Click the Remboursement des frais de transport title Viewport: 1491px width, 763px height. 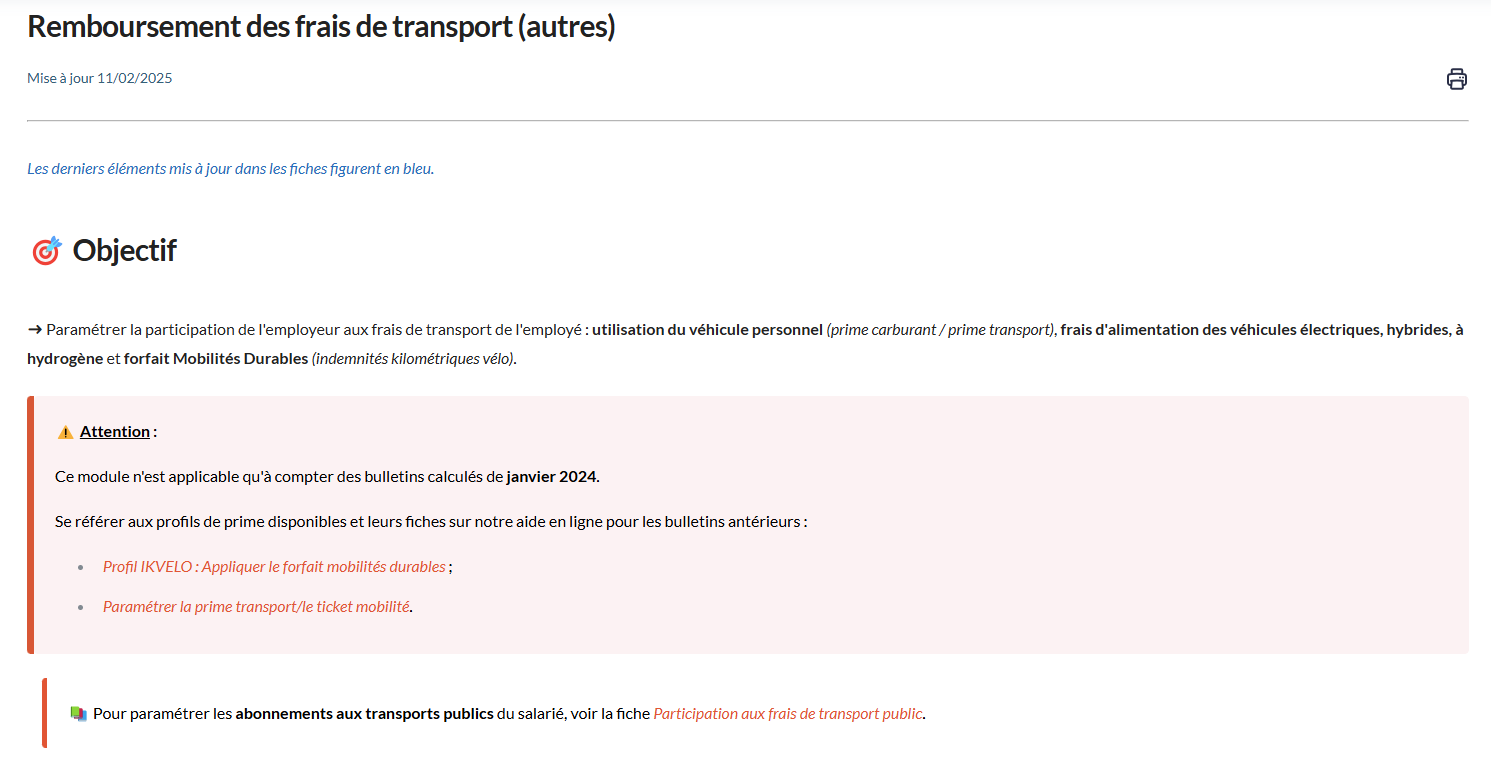pyautogui.click(x=321, y=27)
